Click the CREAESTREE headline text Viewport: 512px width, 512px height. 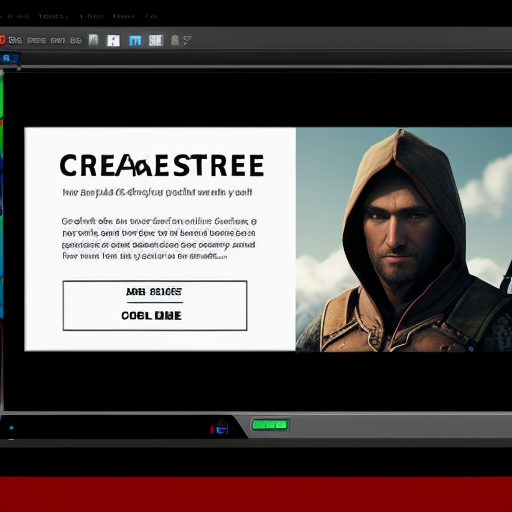[x=162, y=165]
